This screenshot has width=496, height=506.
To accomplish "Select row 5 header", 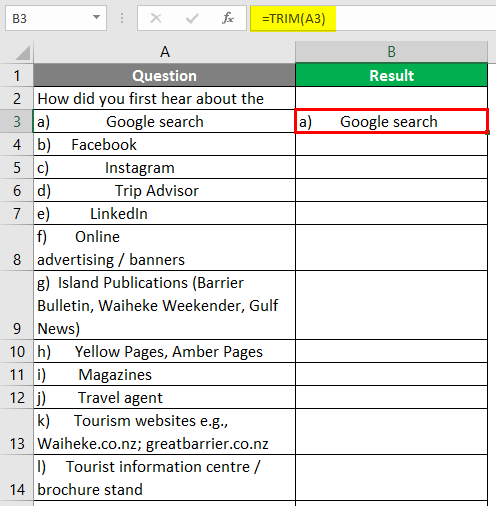I will pyautogui.click(x=17, y=167).
